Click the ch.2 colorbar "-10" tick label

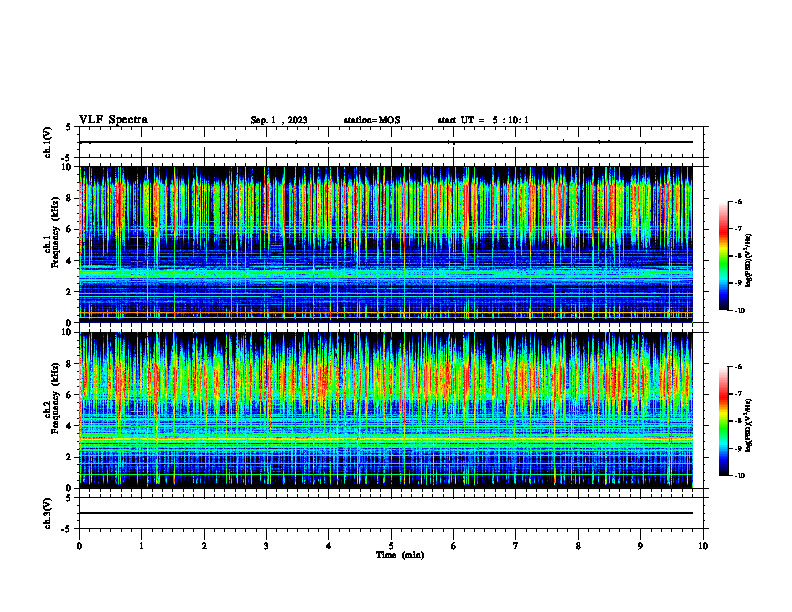[740, 476]
